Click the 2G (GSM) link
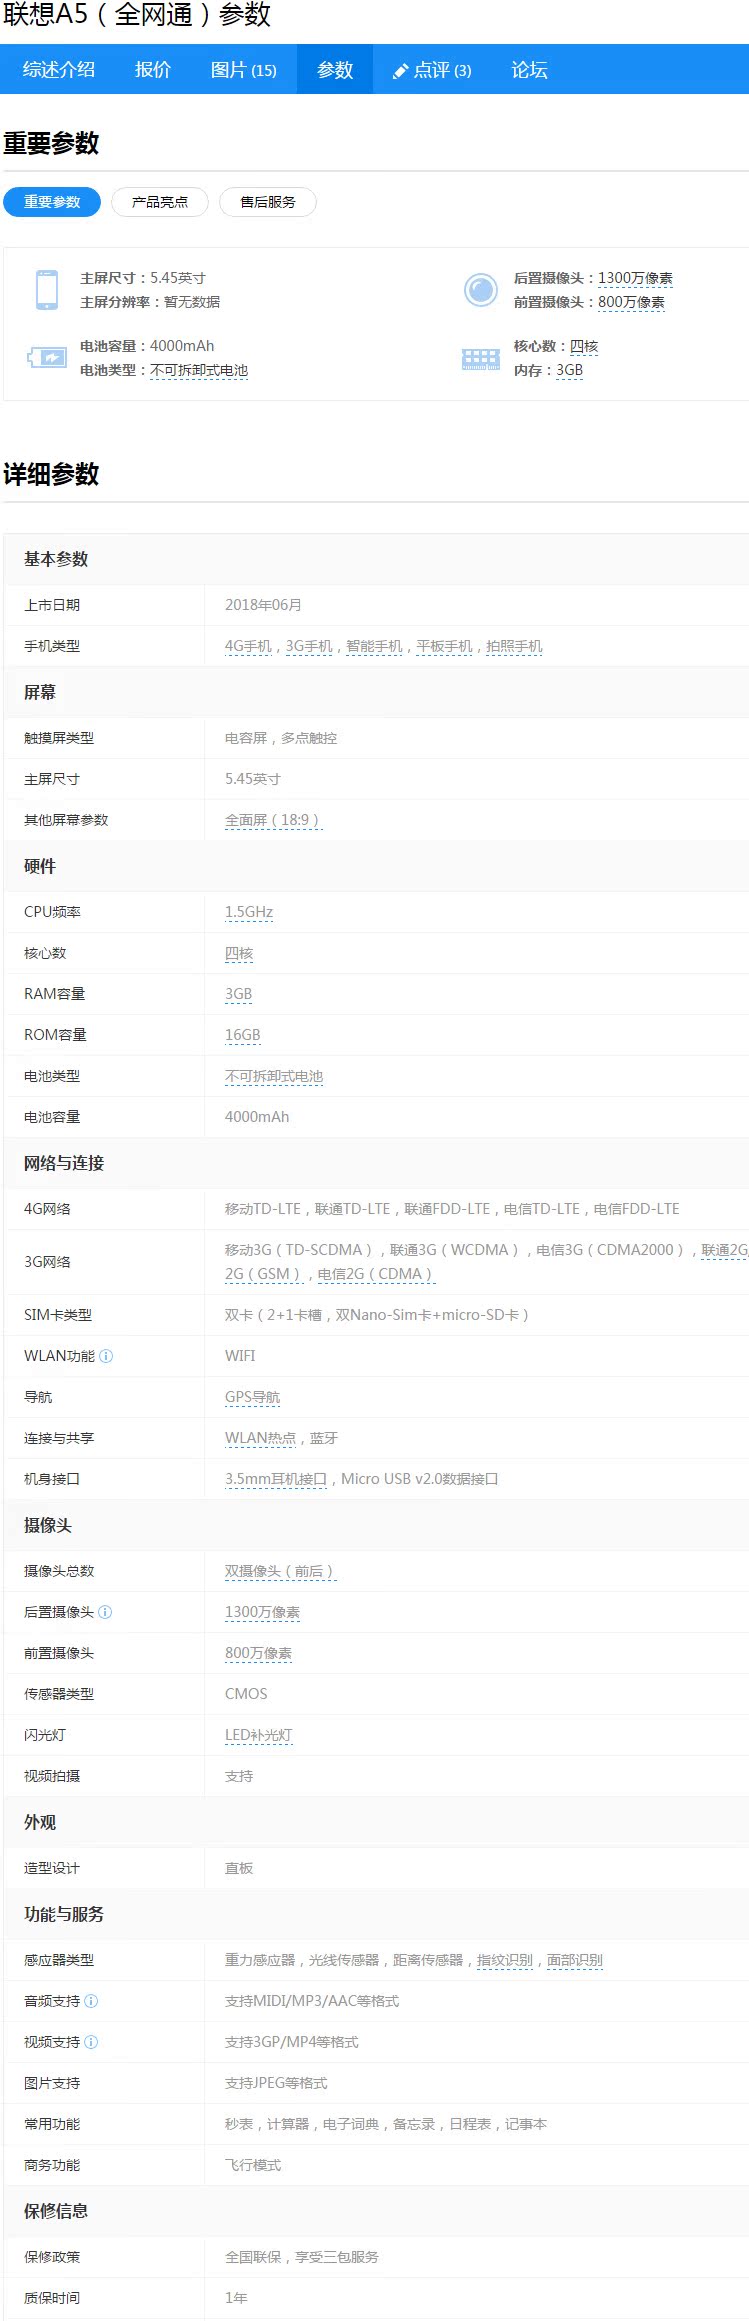 click(264, 1274)
